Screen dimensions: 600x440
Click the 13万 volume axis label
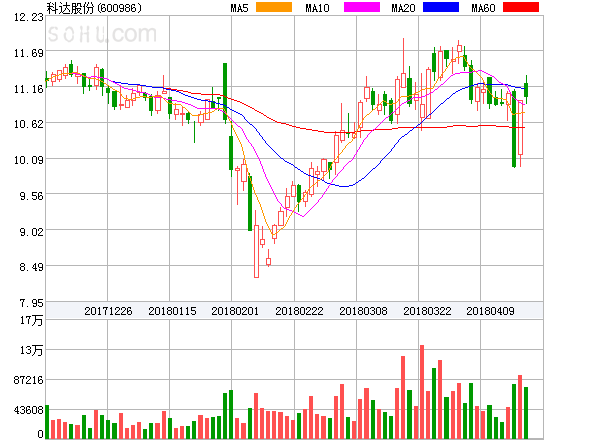31,350
